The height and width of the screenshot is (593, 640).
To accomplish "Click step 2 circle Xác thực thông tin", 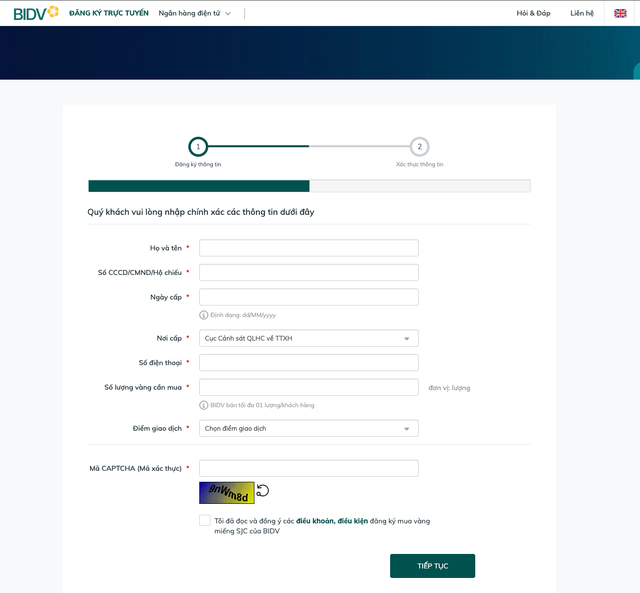I will (419, 147).
